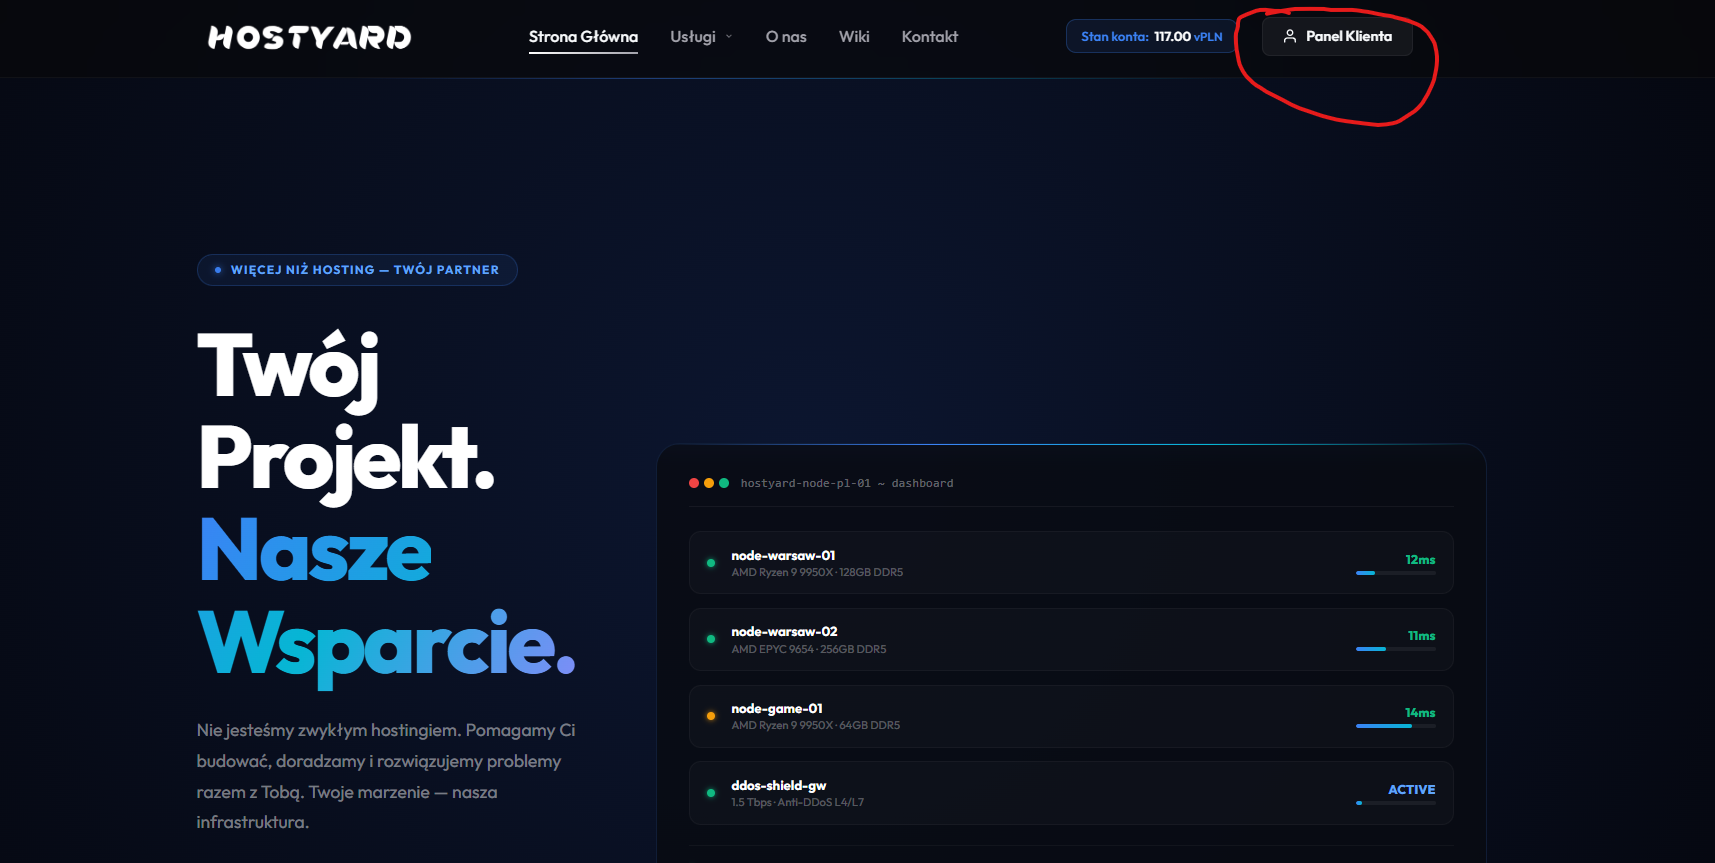Click '1.5 Tbps · Anti-DDoS L4/L7' text
The image size is (1715, 863).
(798, 803)
